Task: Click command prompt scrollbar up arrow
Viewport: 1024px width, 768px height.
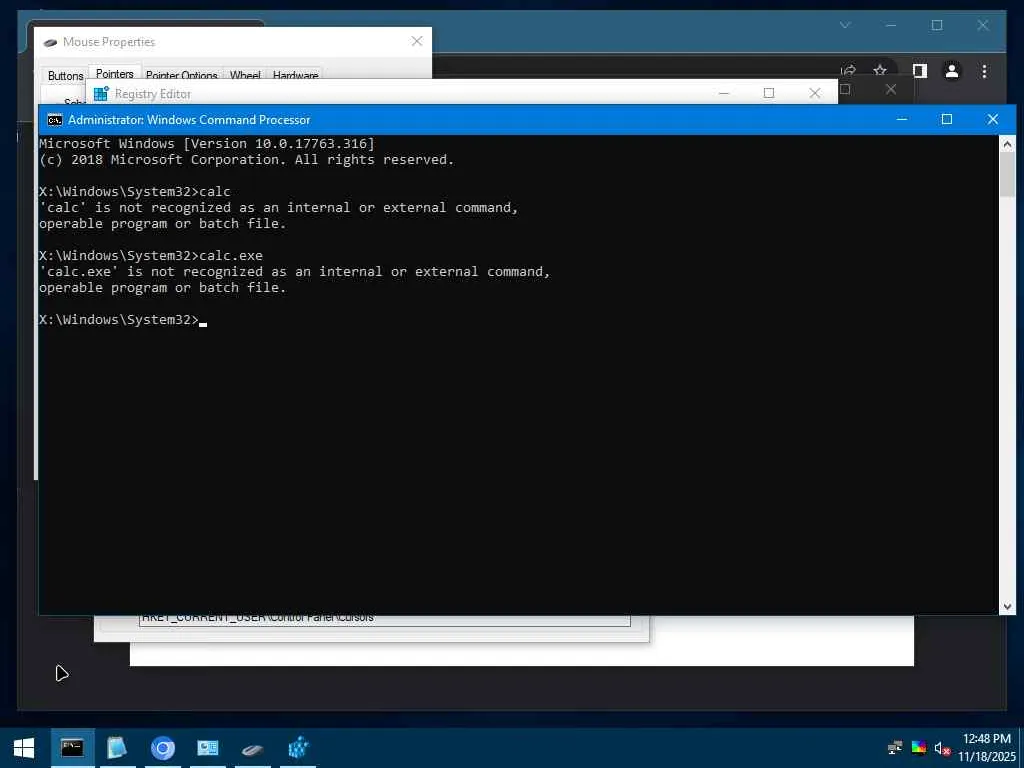Action: coord(1007,144)
